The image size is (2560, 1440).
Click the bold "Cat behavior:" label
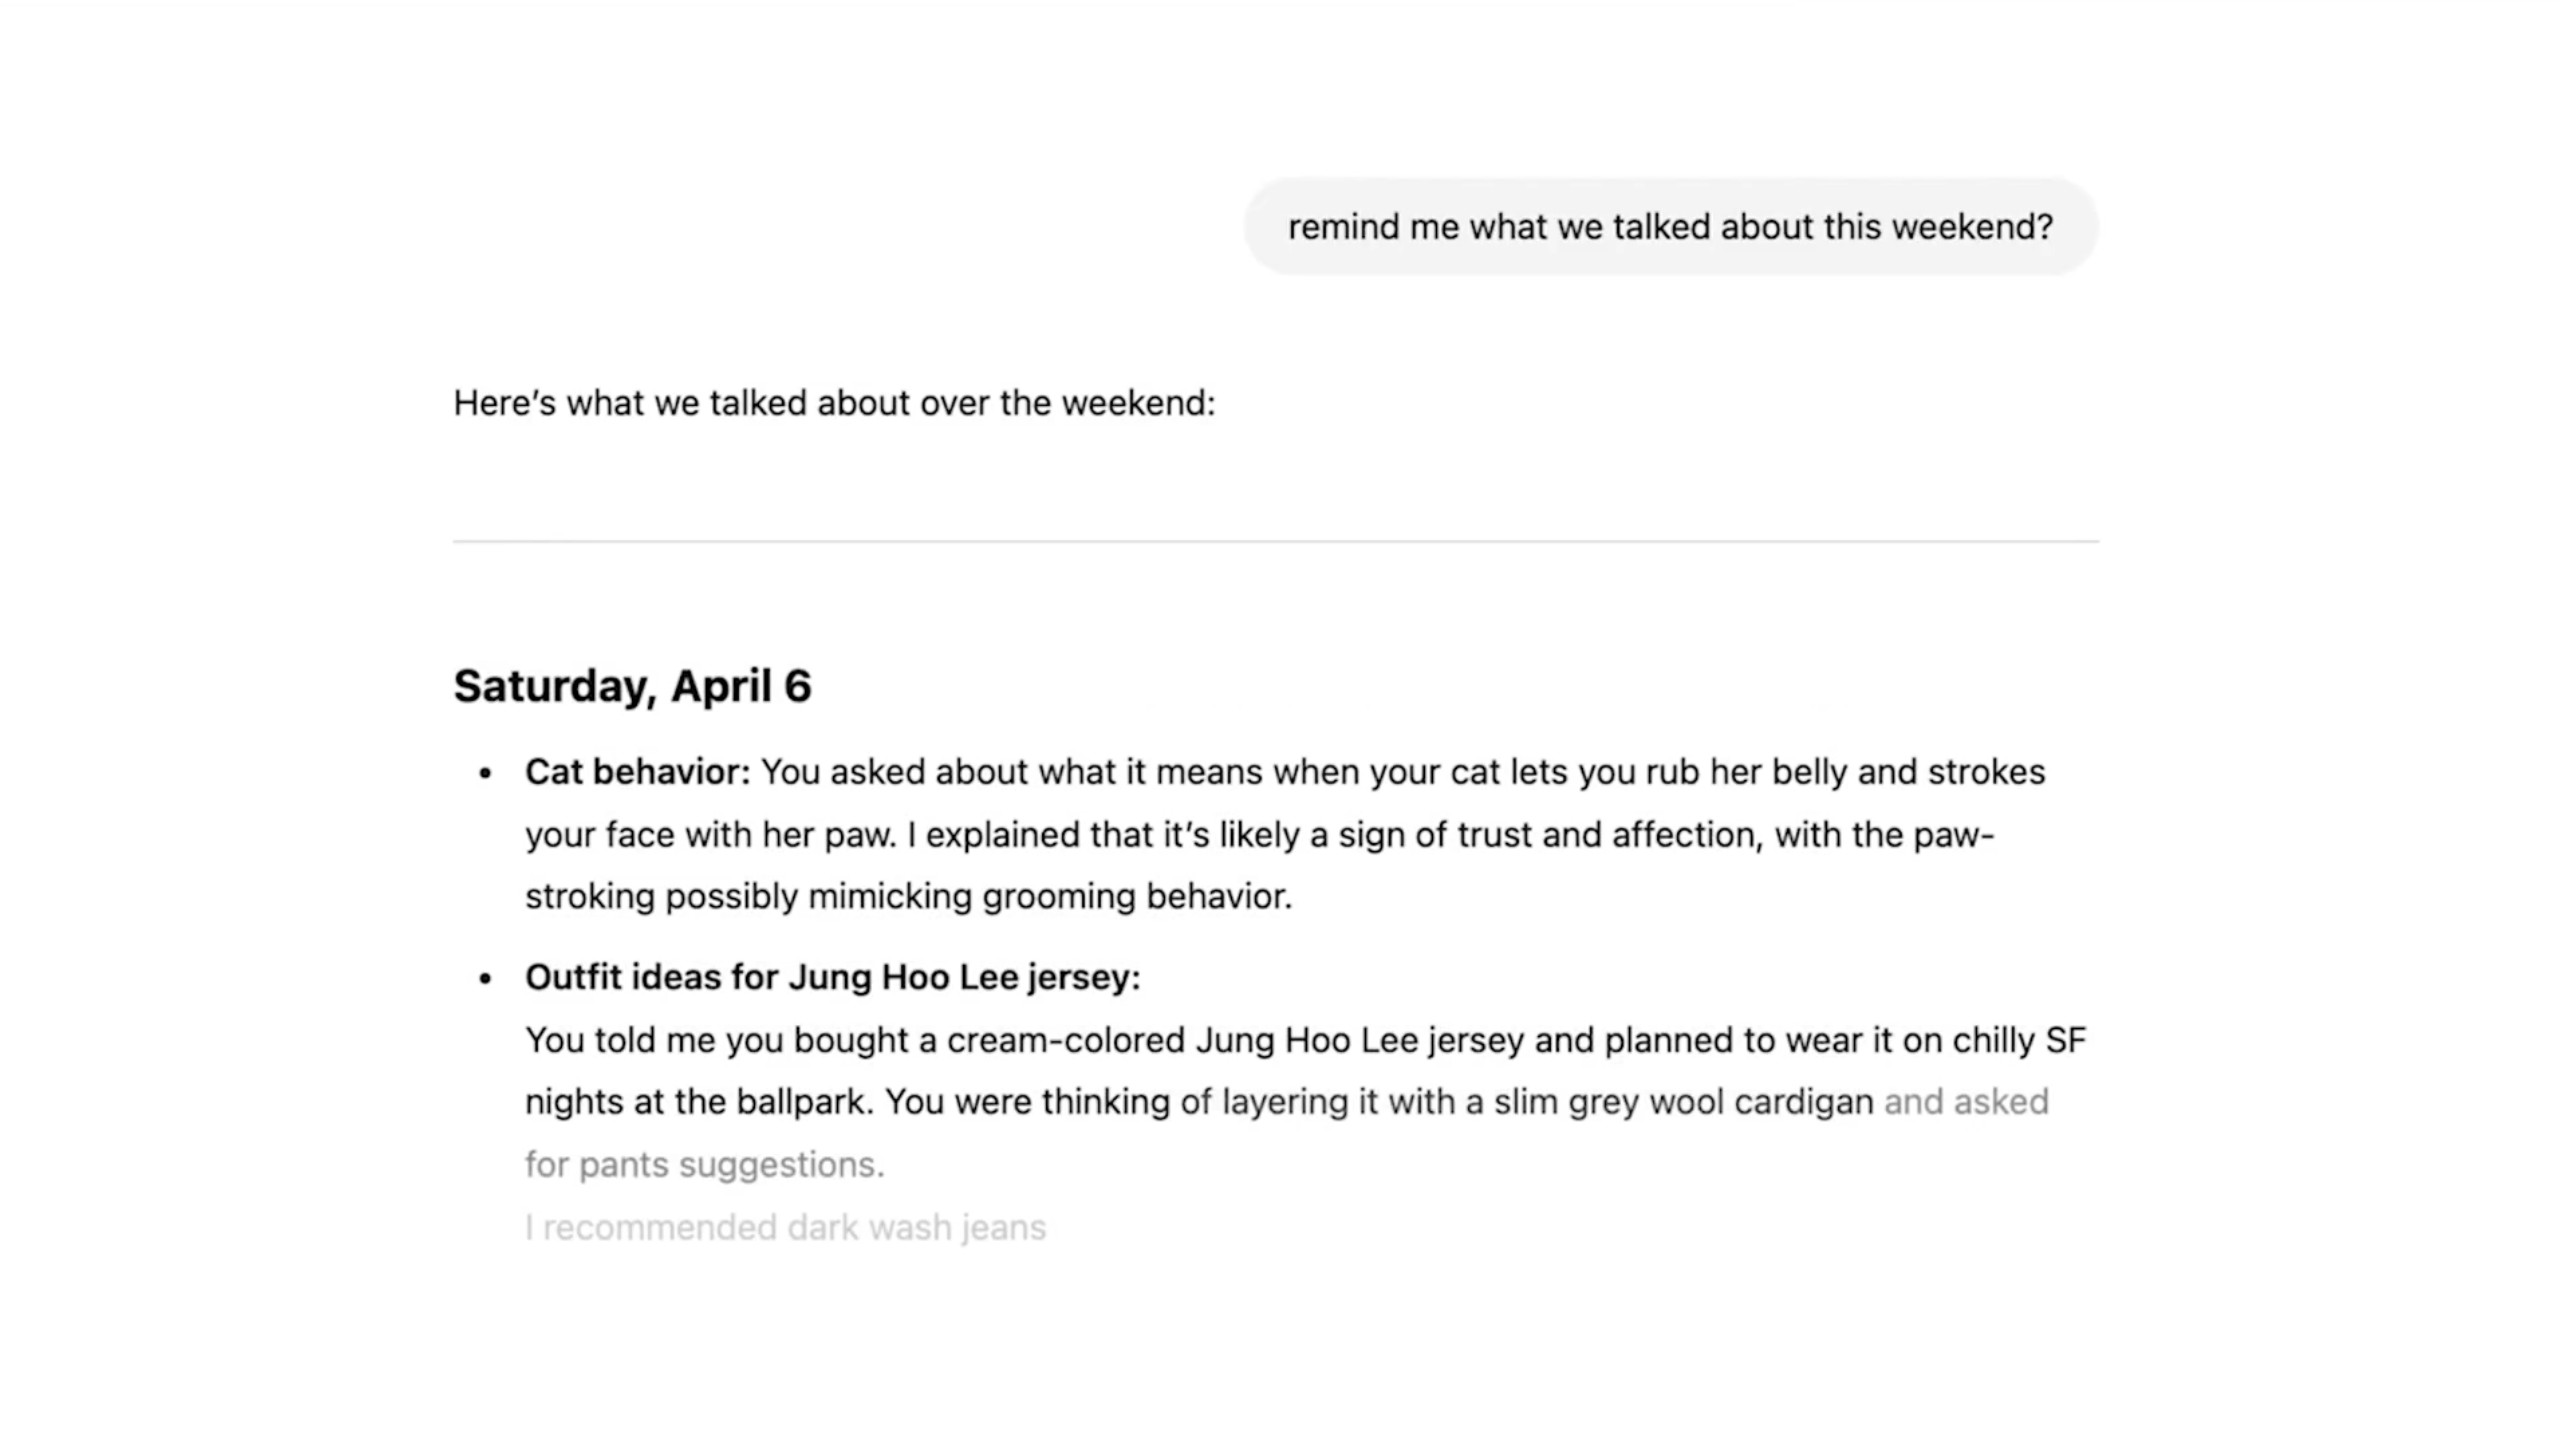point(637,772)
